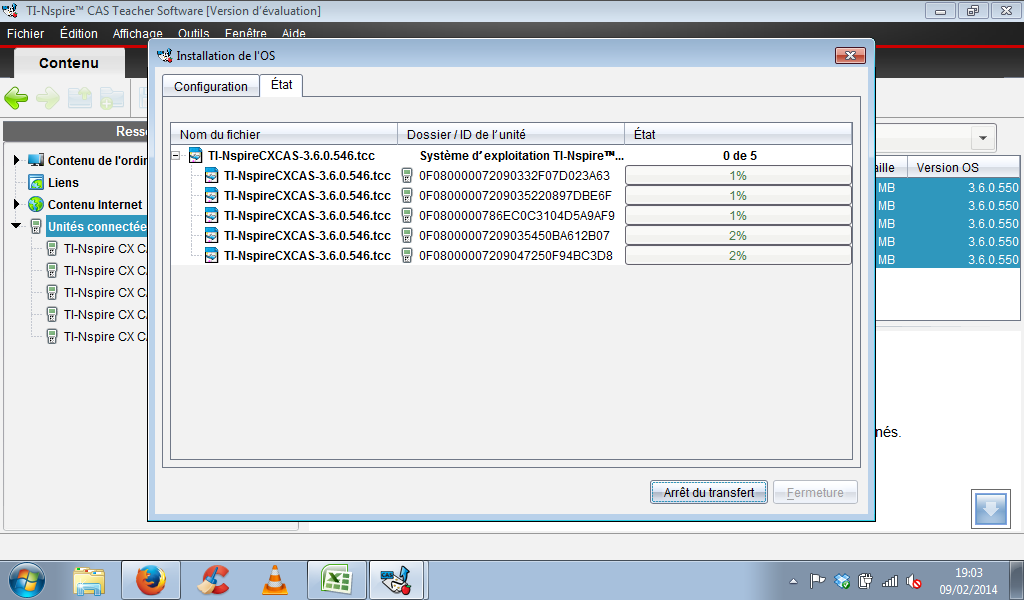Show hidden system tray icons
The image size is (1024, 600).
pos(793,580)
